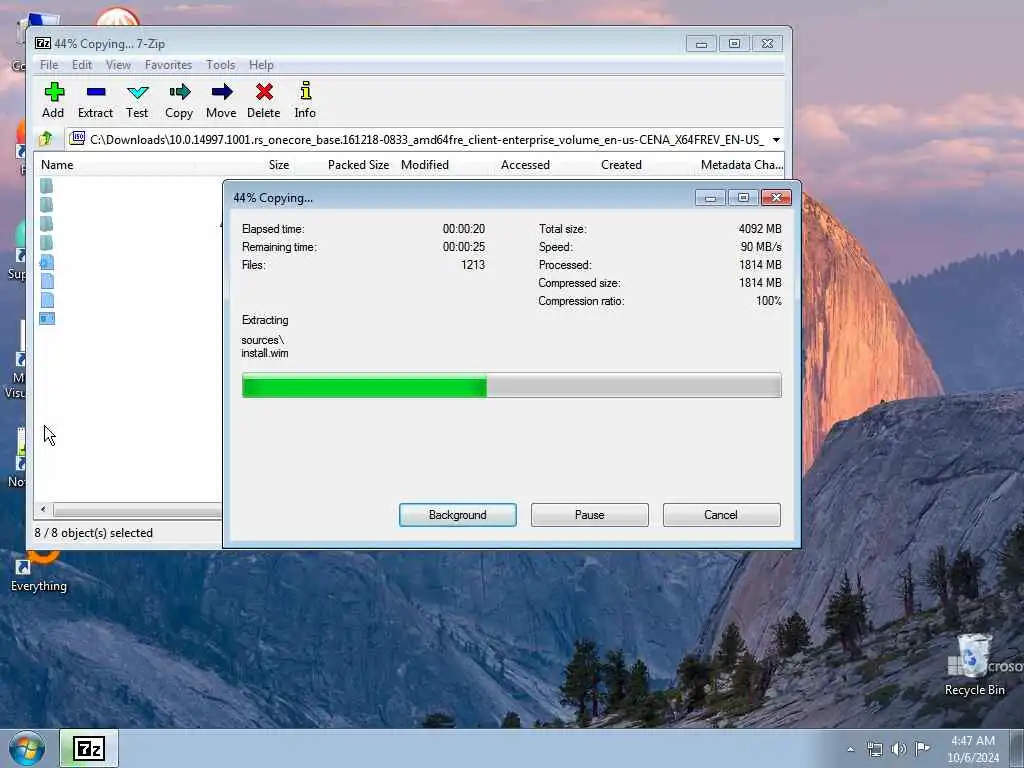Click the Speed value 90 MB/s

pyautogui.click(x=761, y=247)
